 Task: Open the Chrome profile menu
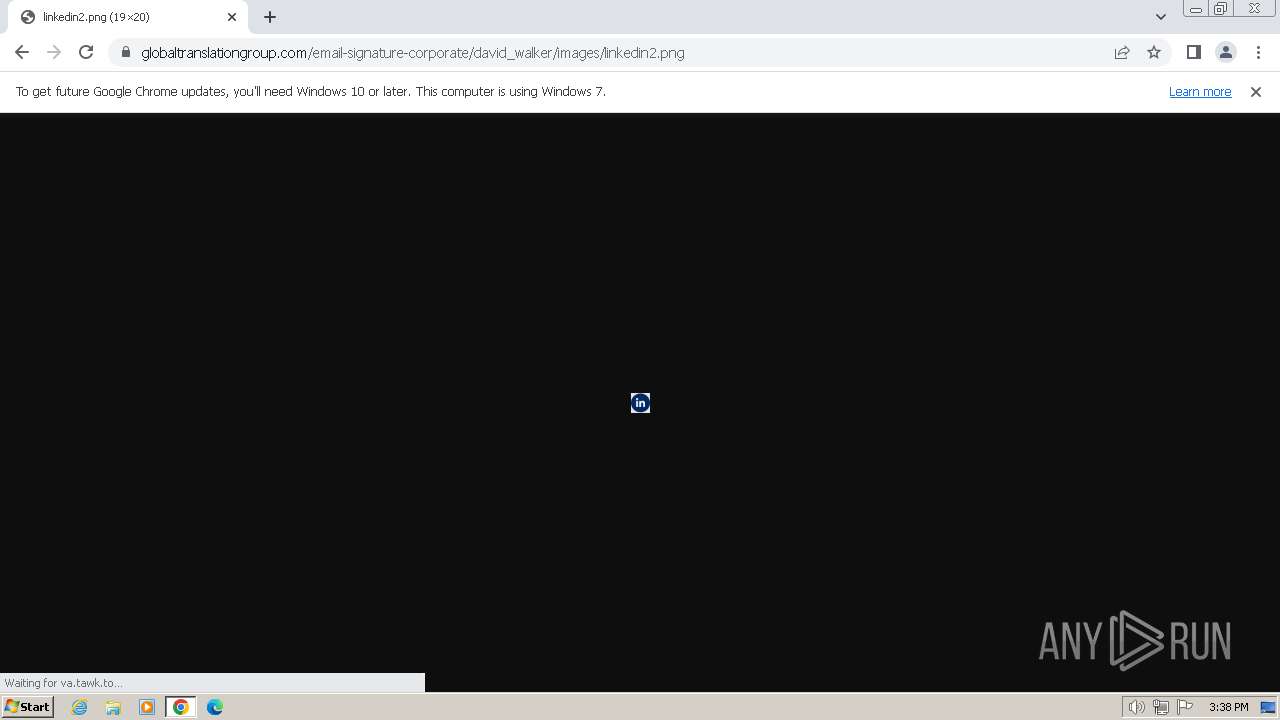1225,52
